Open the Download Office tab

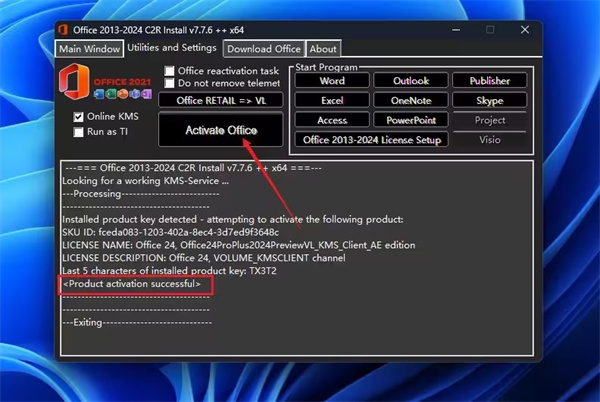[x=264, y=49]
